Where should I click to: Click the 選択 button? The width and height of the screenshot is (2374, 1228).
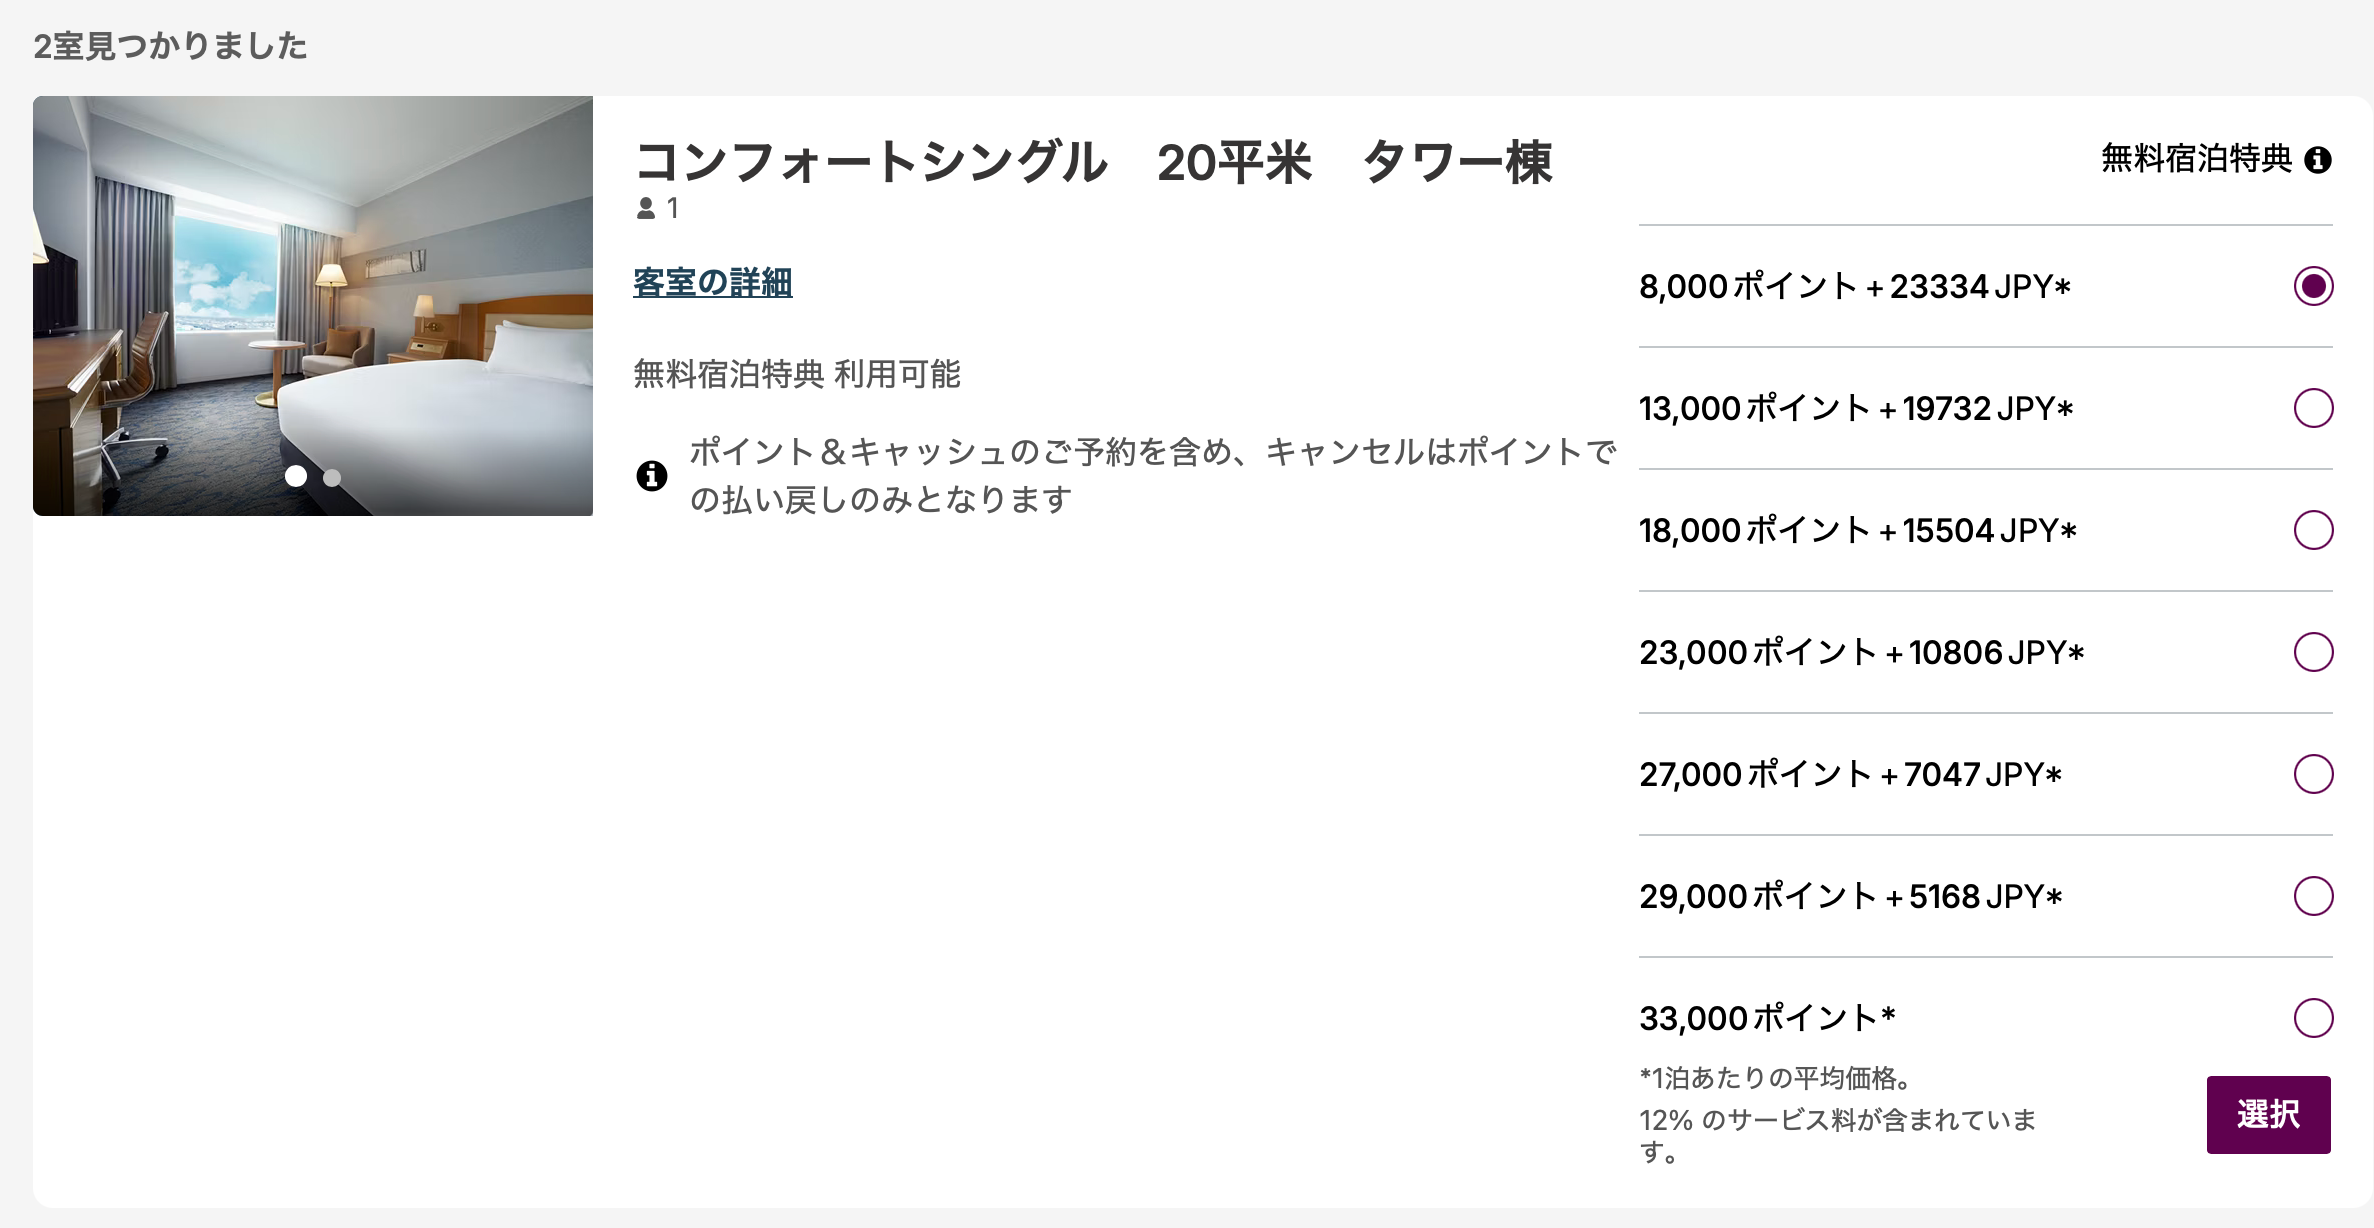(x=2268, y=1113)
